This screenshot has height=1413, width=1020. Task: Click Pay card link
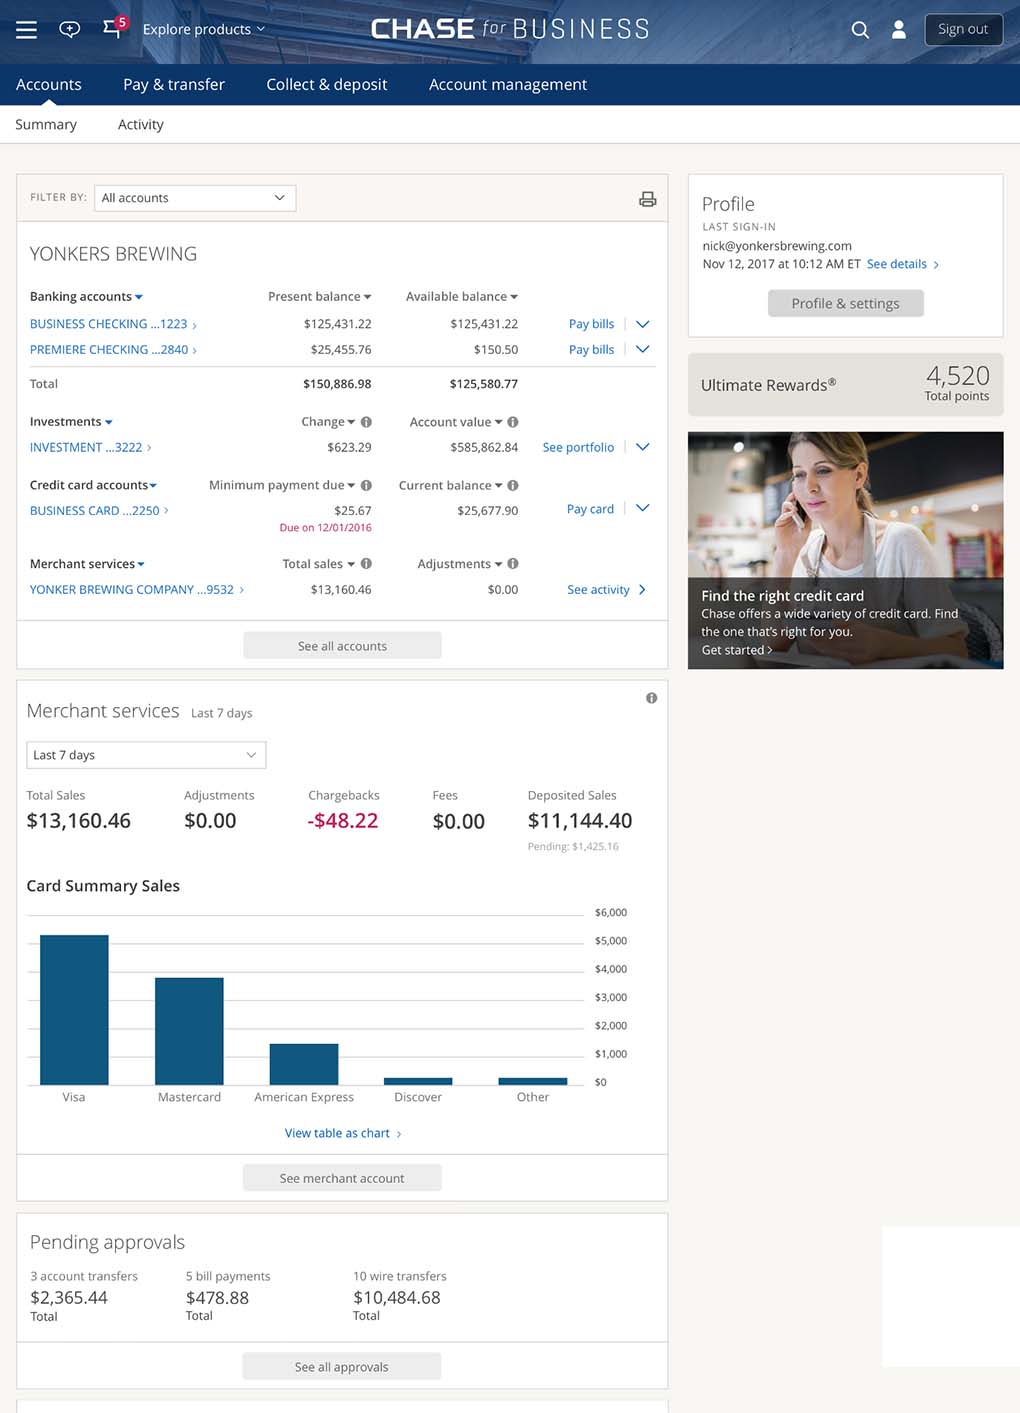click(590, 509)
